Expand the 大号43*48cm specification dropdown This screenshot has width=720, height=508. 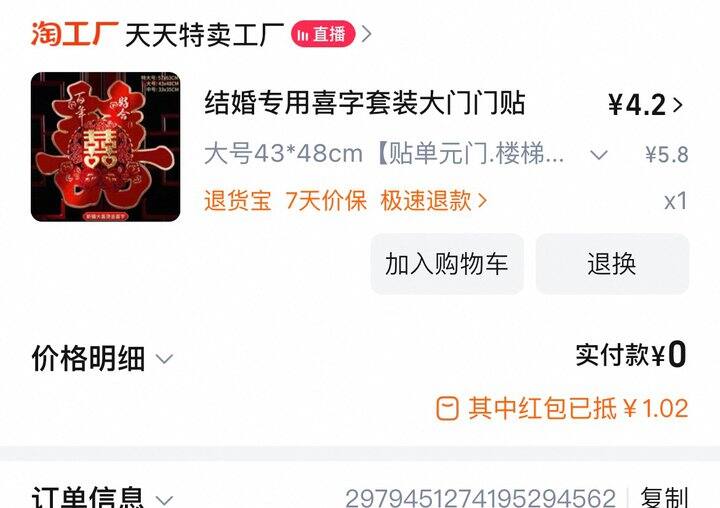click(599, 155)
